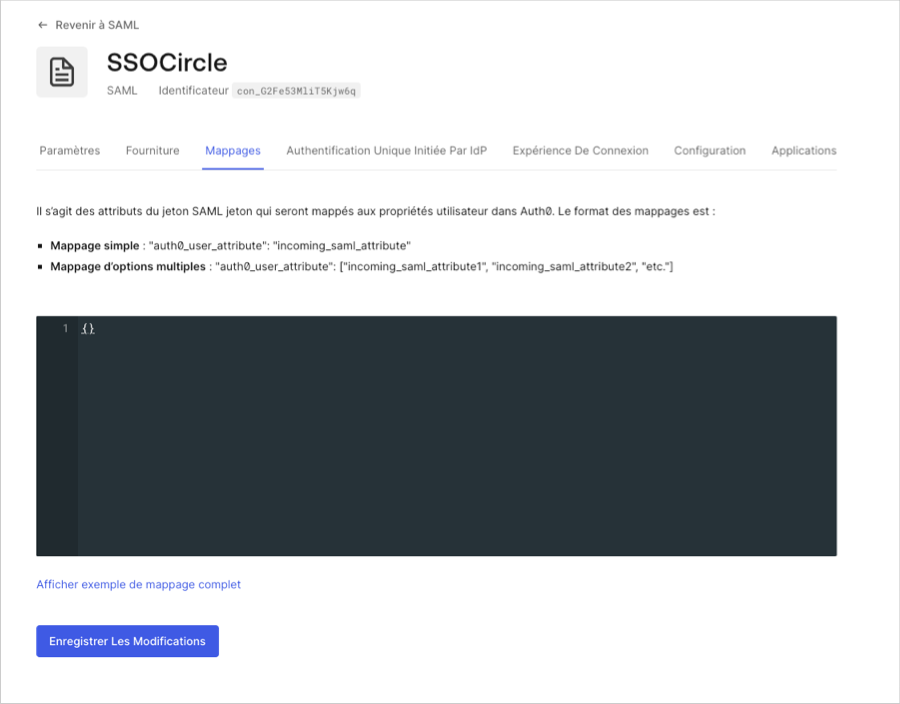Open the full mapping example link
The height and width of the screenshot is (704, 900).
click(138, 584)
